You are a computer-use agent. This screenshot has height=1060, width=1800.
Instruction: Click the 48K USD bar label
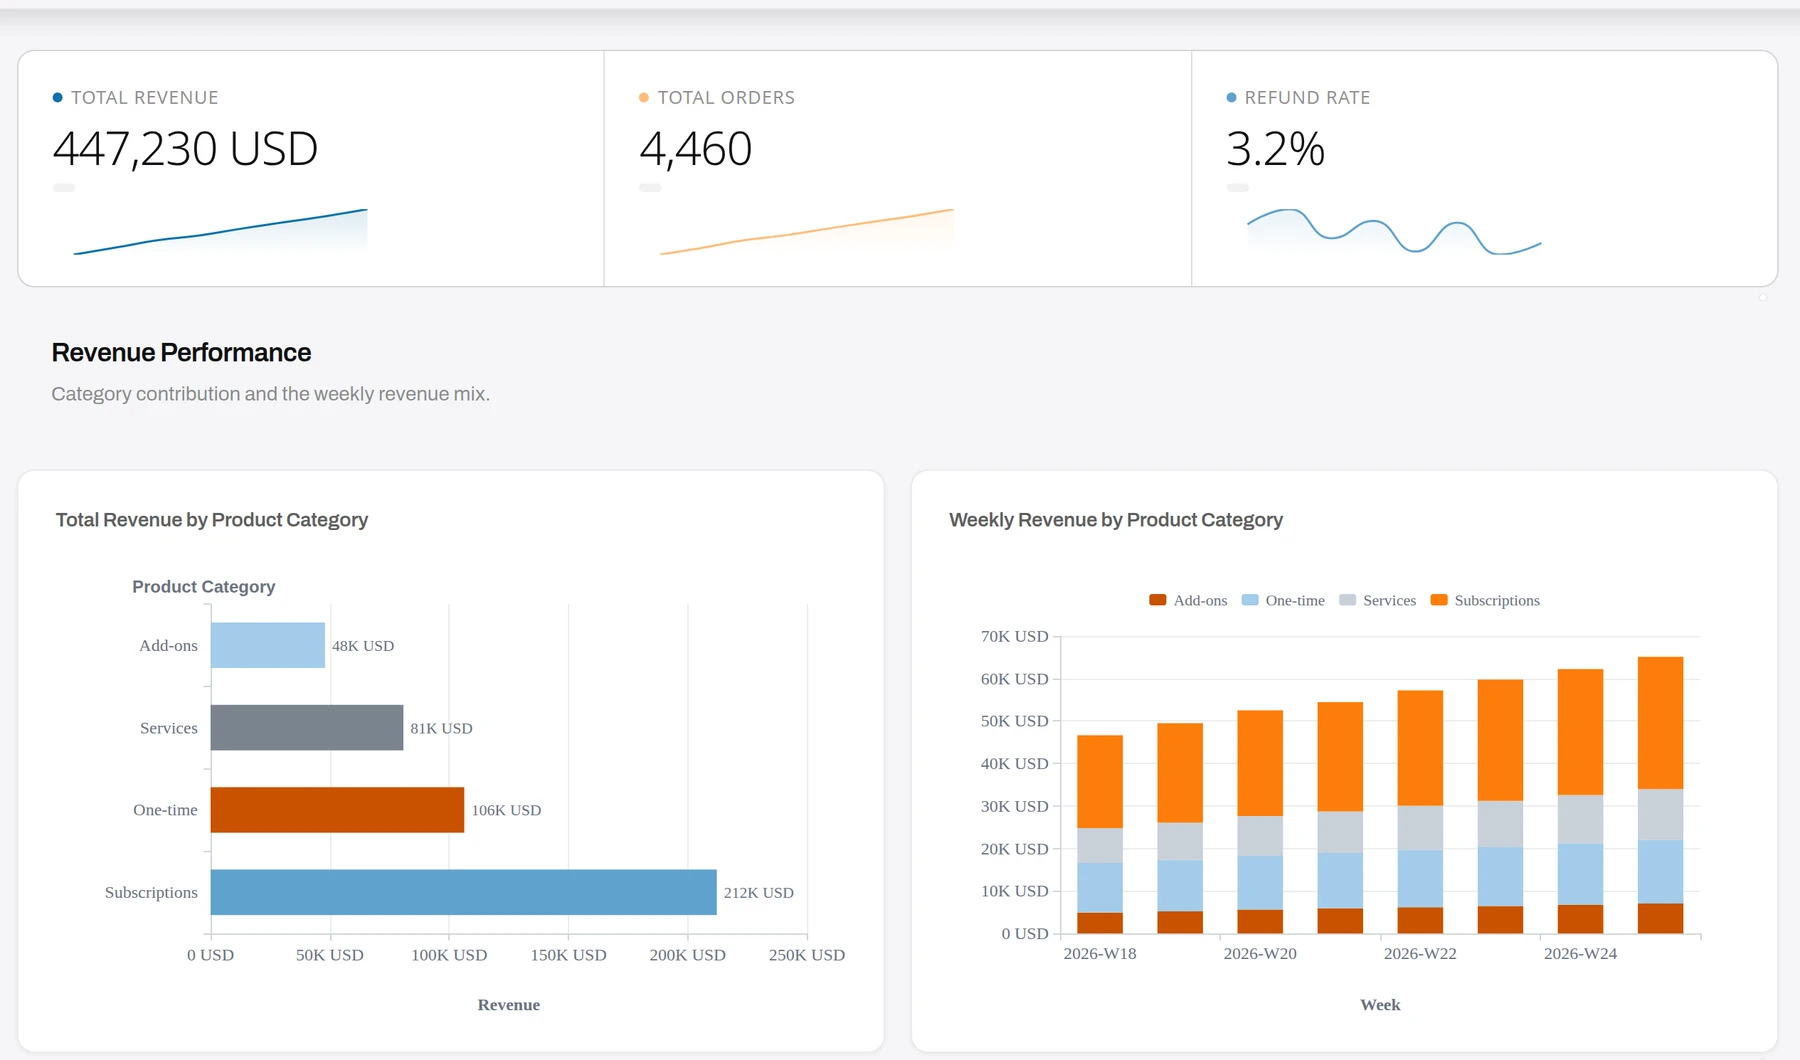363,646
